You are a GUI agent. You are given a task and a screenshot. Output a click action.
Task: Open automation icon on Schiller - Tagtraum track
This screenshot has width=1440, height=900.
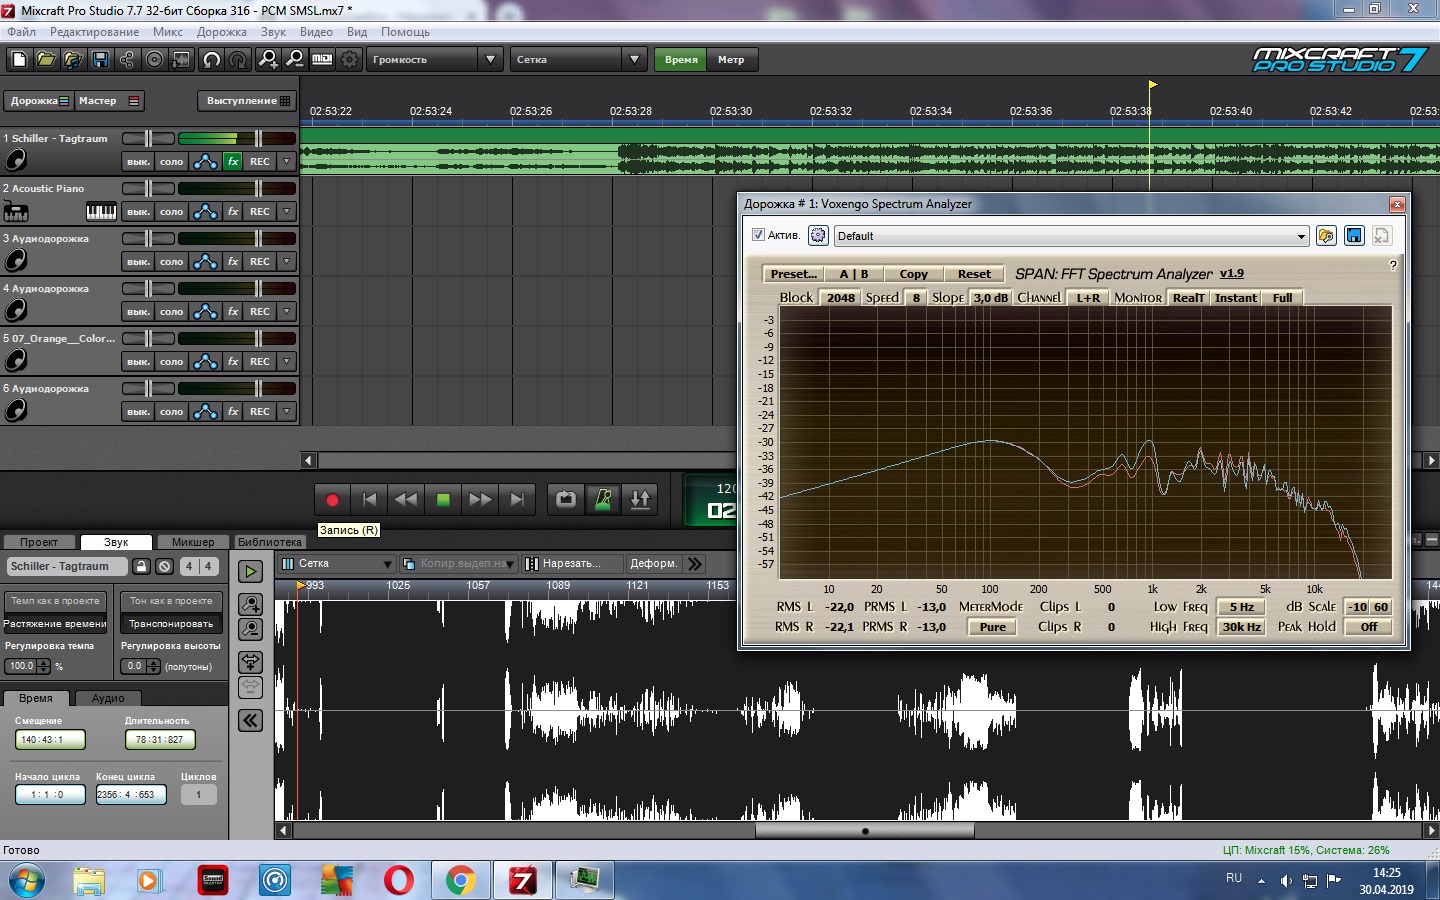point(205,161)
